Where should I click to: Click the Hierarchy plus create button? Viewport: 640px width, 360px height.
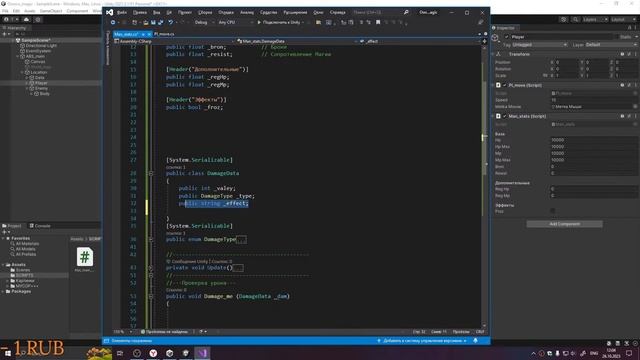tap(4, 34)
